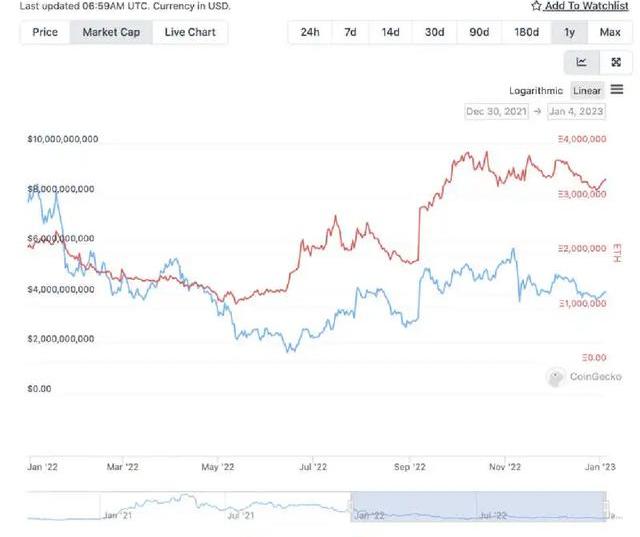Choose the 90d time range
The width and height of the screenshot is (640, 537).
(x=479, y=32)
